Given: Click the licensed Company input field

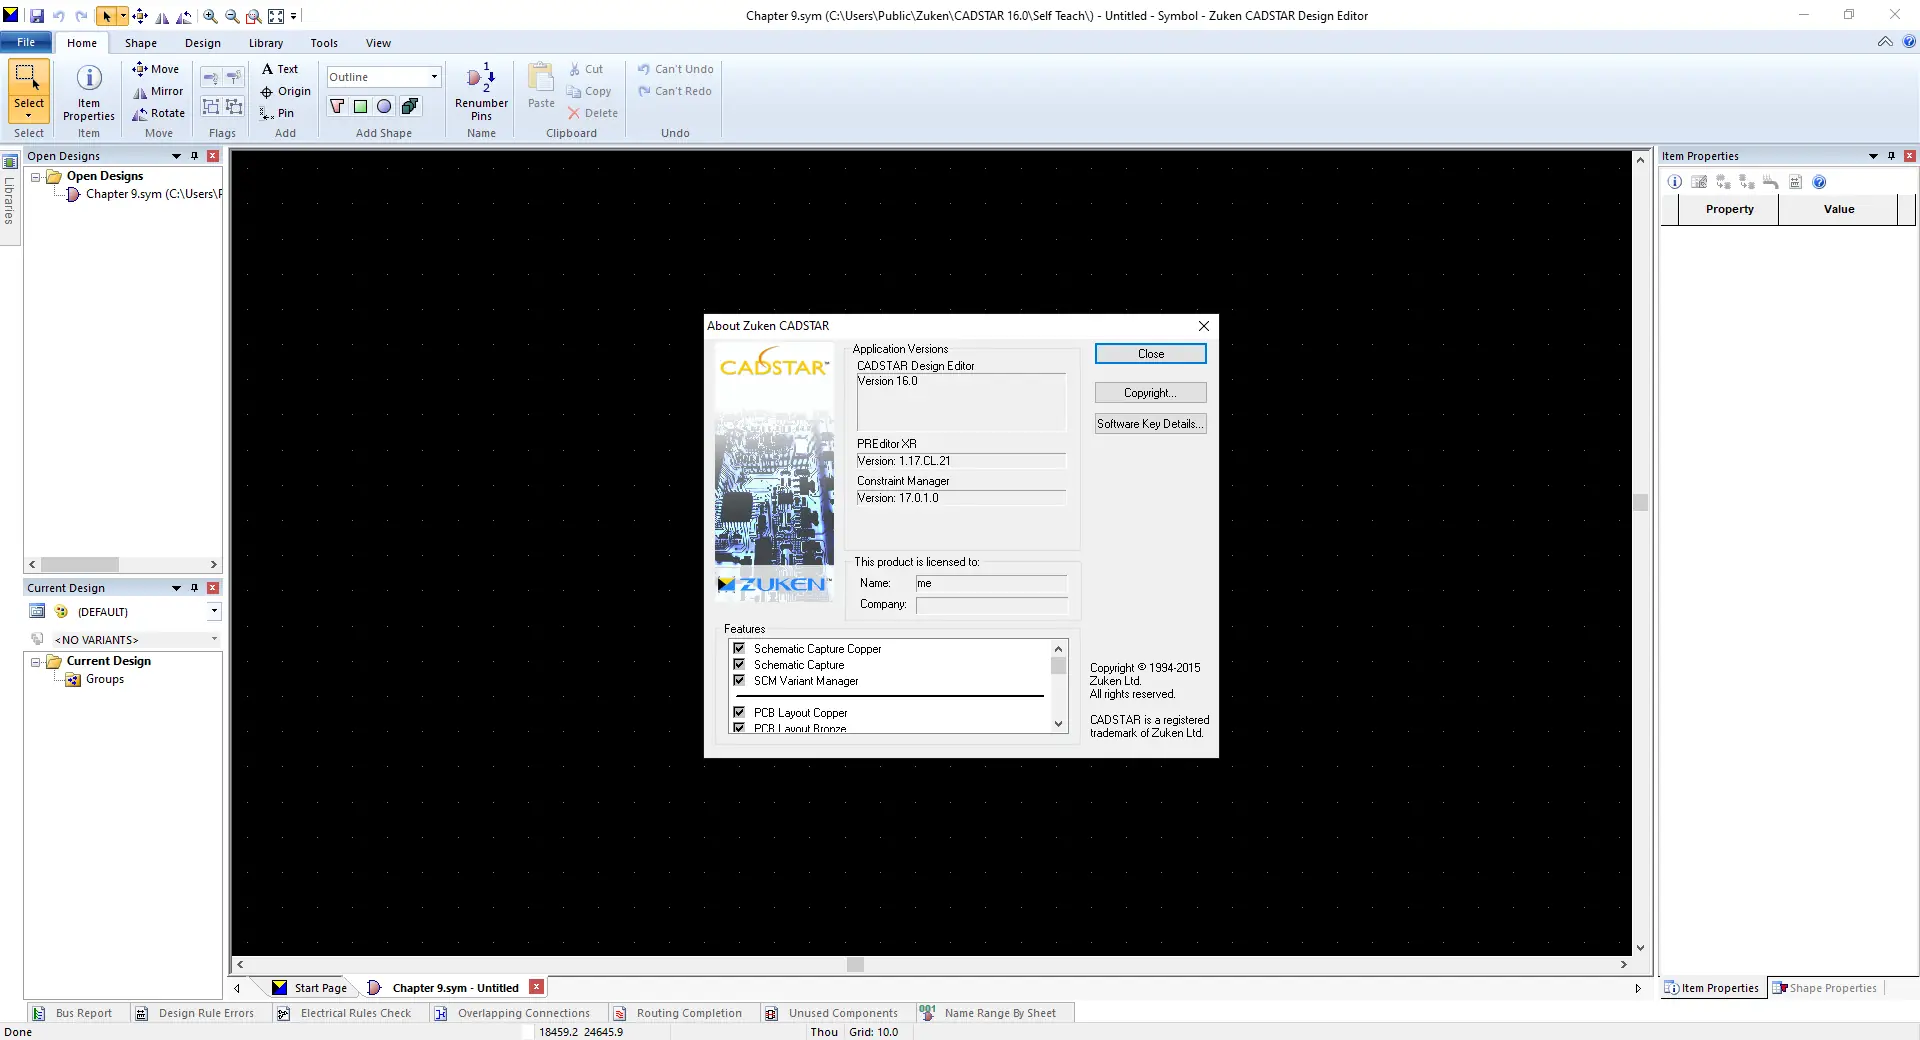Looking at the screenshot, I should click(x=991, y=605).
